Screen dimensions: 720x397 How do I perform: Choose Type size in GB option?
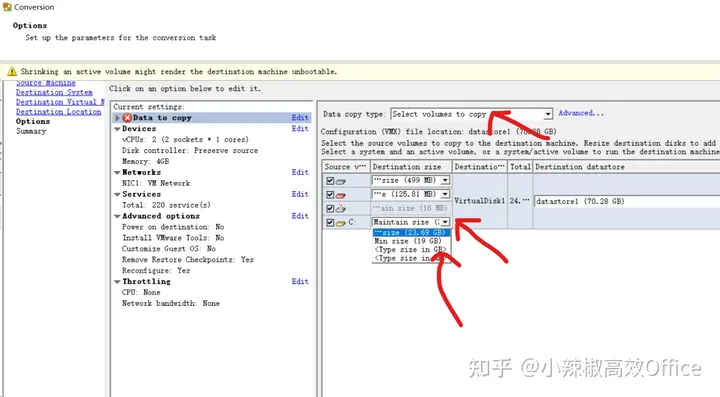click(x=411, y=250)
